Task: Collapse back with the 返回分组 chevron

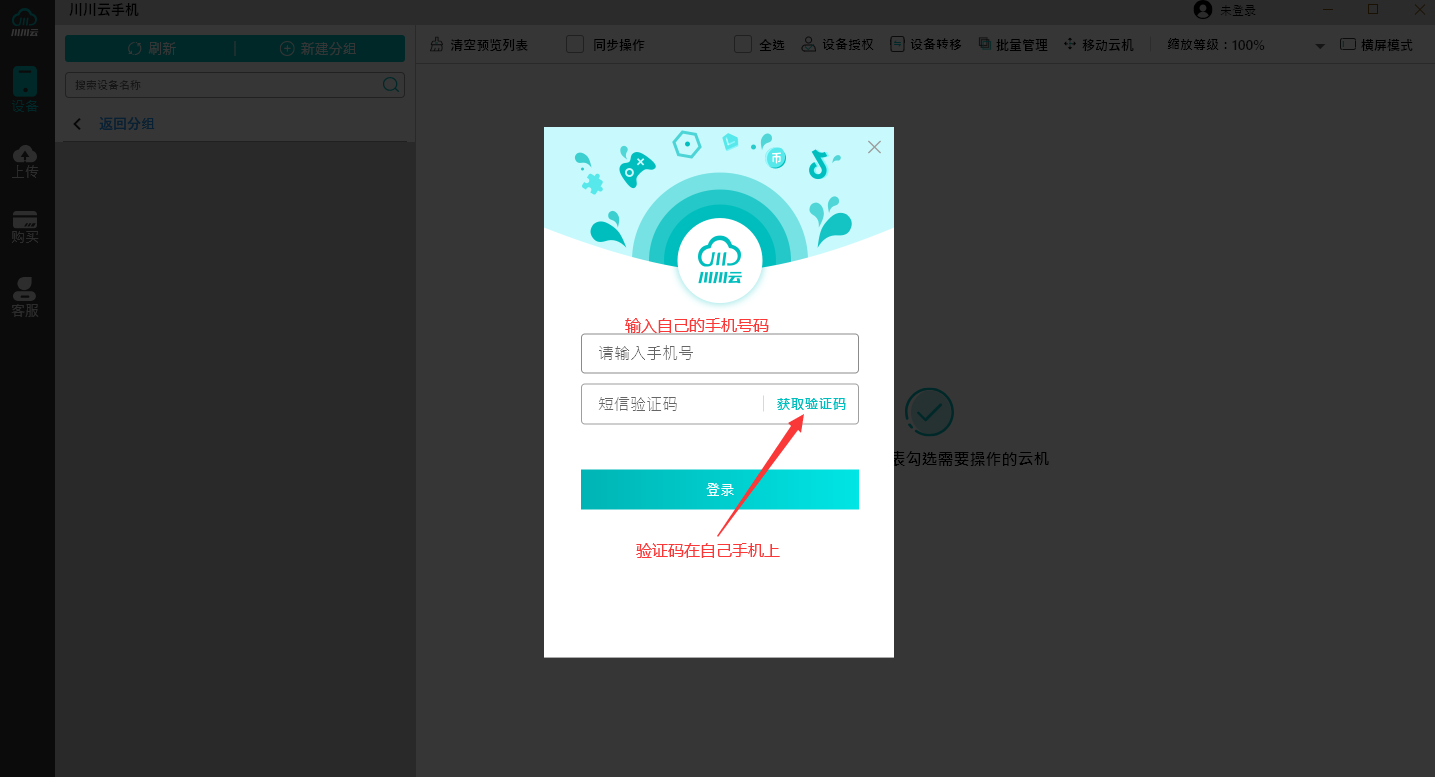Action: 77,123
